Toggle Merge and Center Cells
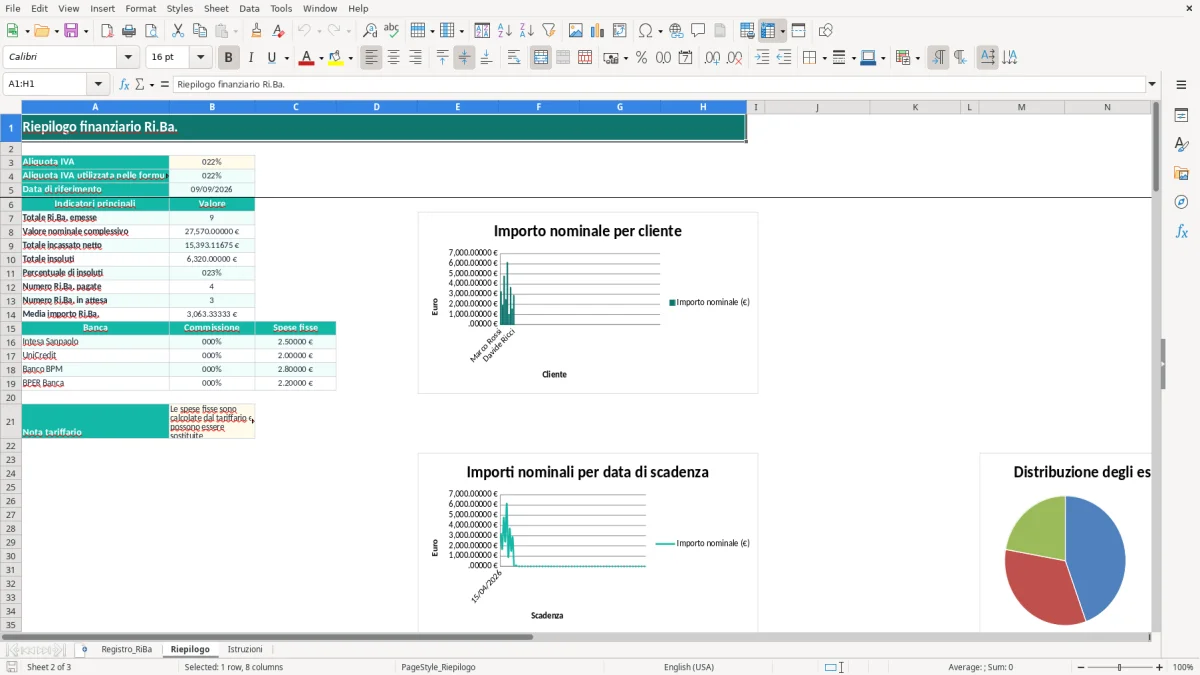 541,58
